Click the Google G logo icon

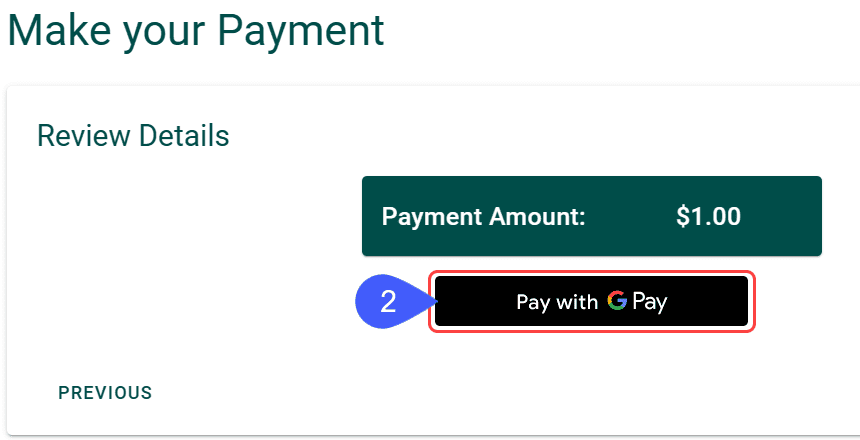coord(617,301)
